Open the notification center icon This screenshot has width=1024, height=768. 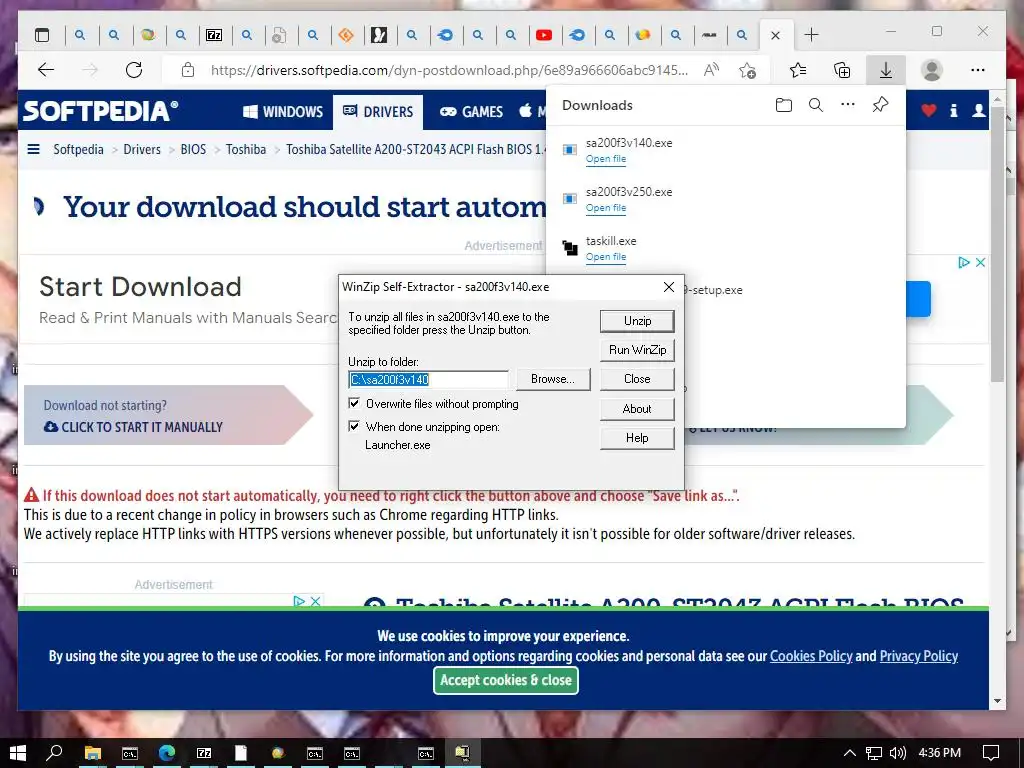pos(991,753)
